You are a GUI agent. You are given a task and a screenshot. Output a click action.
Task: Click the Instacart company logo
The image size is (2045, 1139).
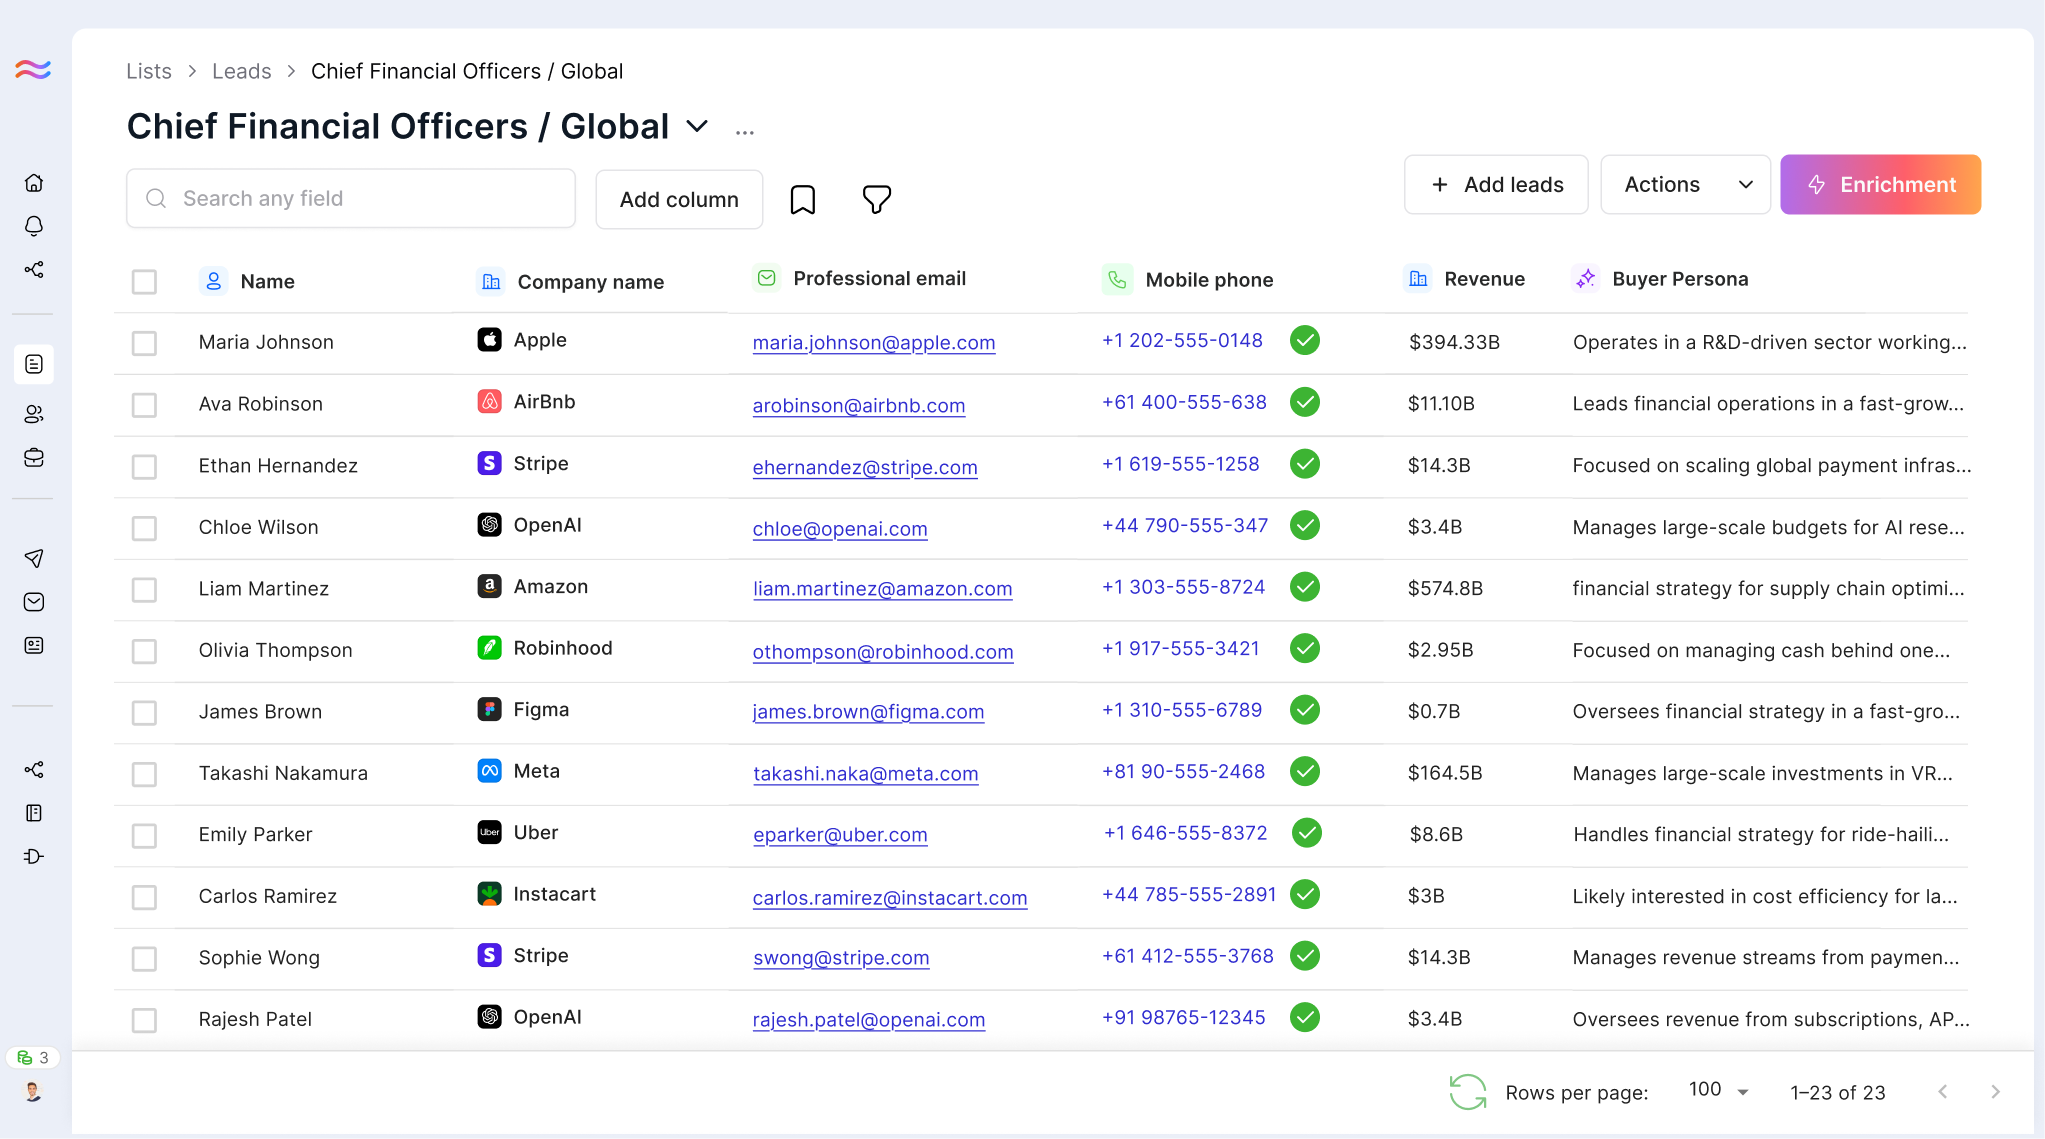[489, 894]
